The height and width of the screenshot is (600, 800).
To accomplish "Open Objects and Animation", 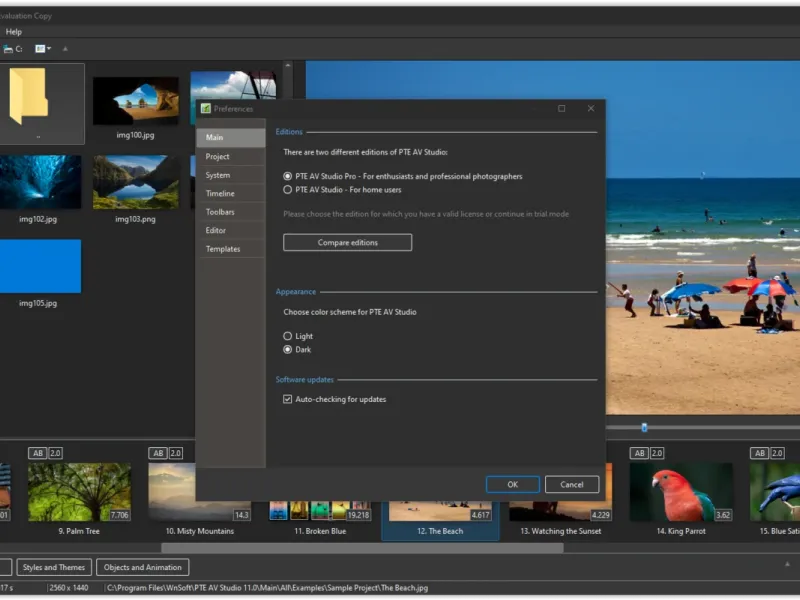I will click(x=143, y=567).
